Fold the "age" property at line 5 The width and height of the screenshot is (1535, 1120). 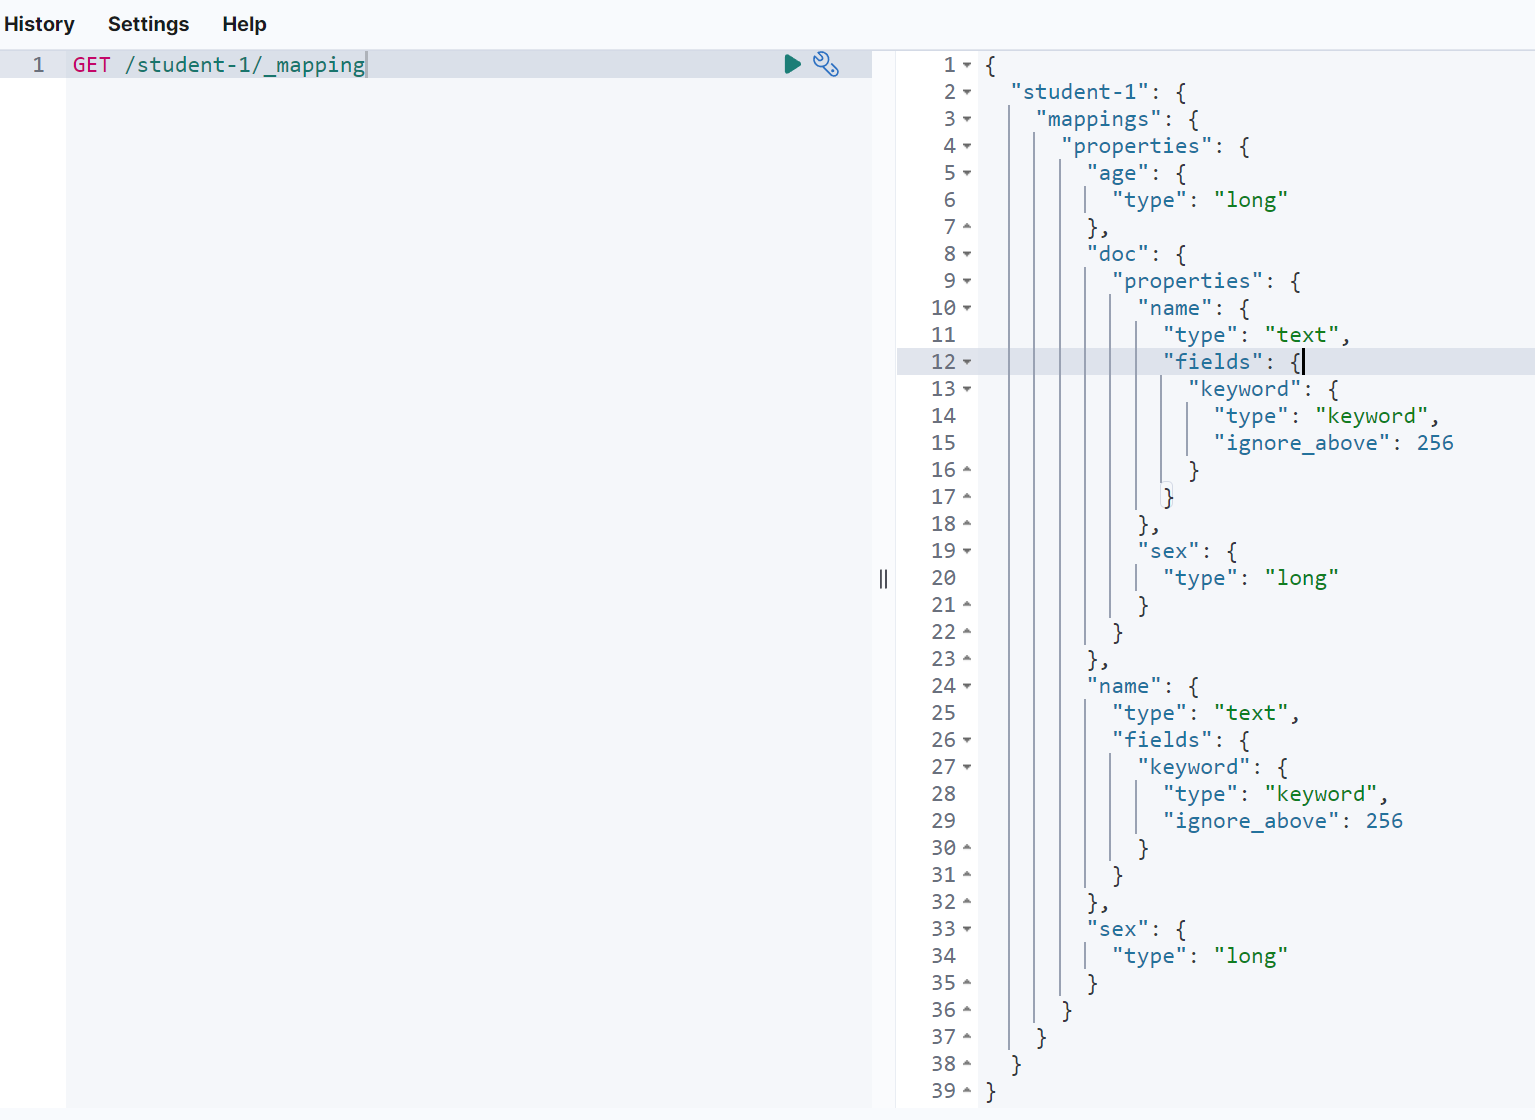tap(967, 173)
